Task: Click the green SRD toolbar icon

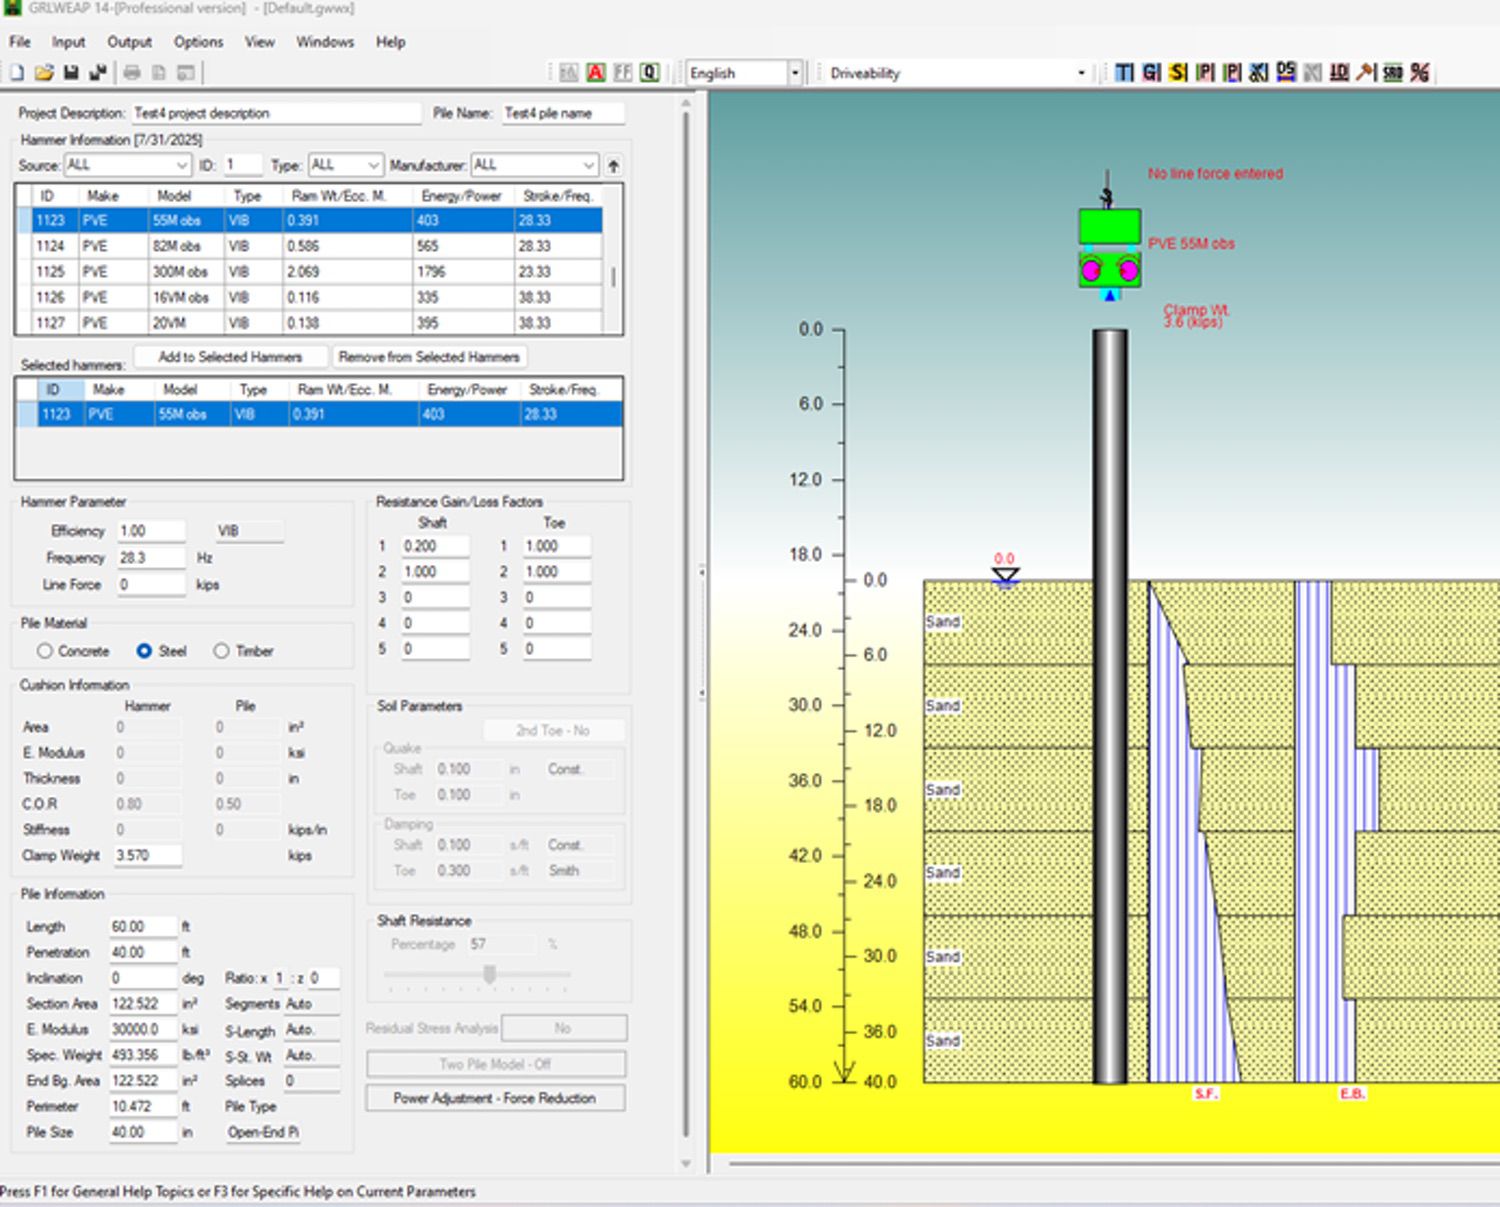Action: (x=1393, y=73)
